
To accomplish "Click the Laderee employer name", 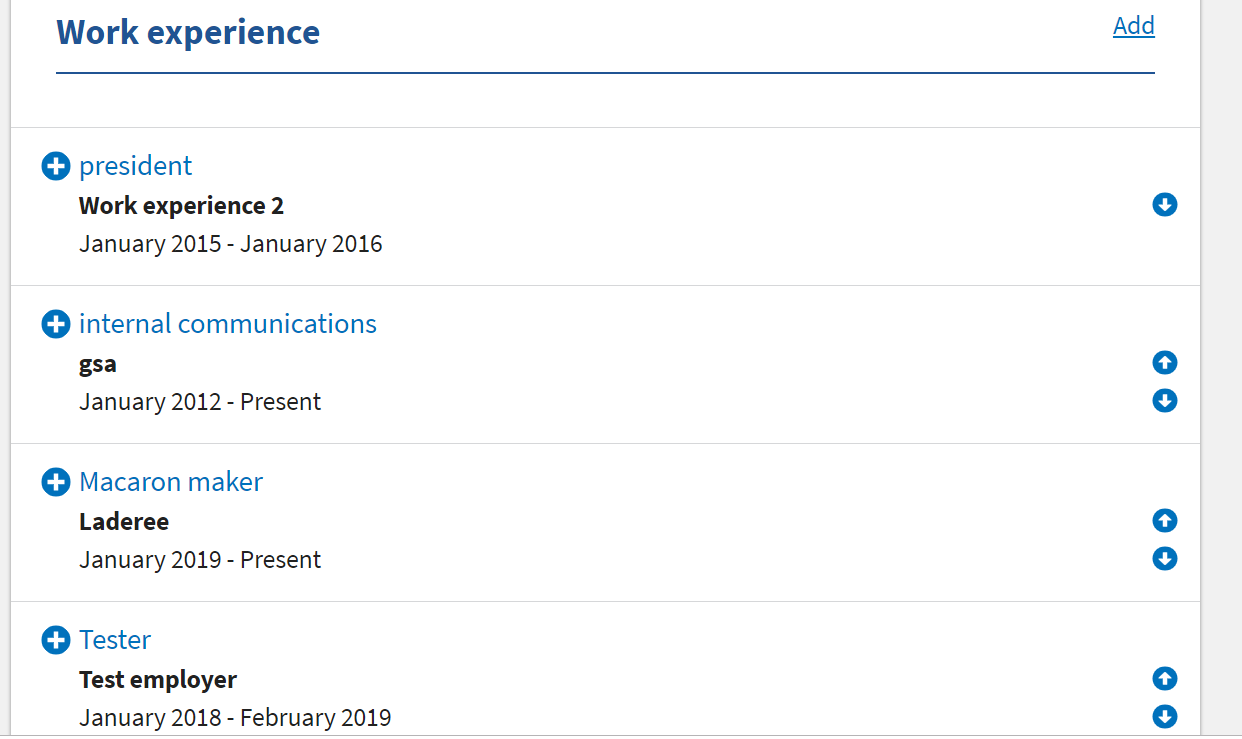I will [x=124, y=522].
